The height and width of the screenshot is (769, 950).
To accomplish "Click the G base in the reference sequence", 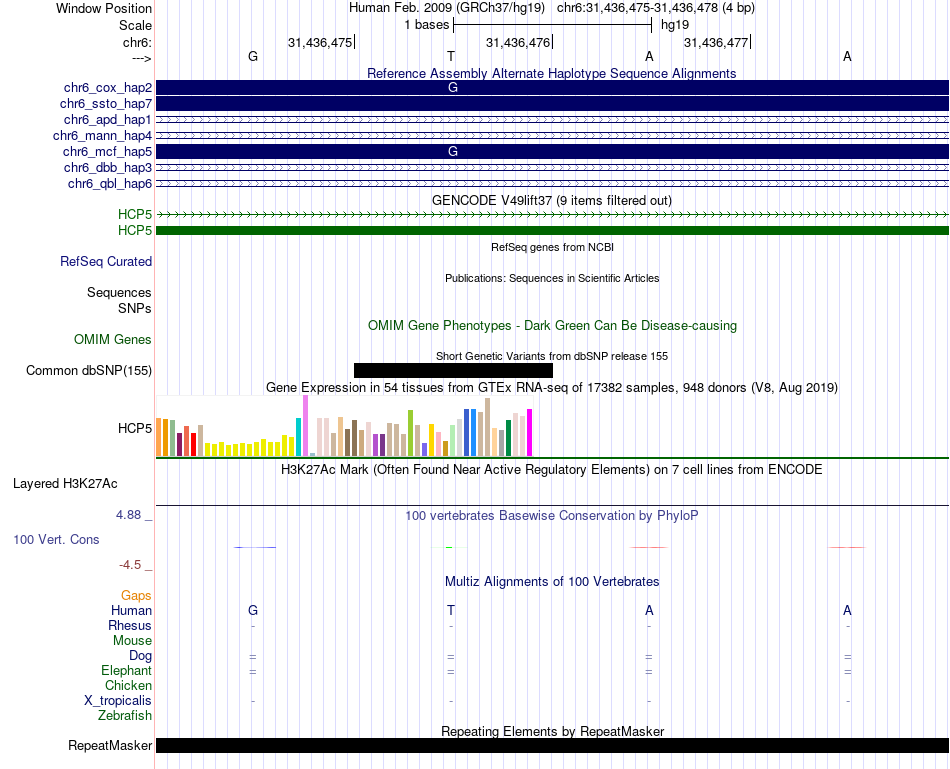I will pyautogui.click(x=253, y=56).
